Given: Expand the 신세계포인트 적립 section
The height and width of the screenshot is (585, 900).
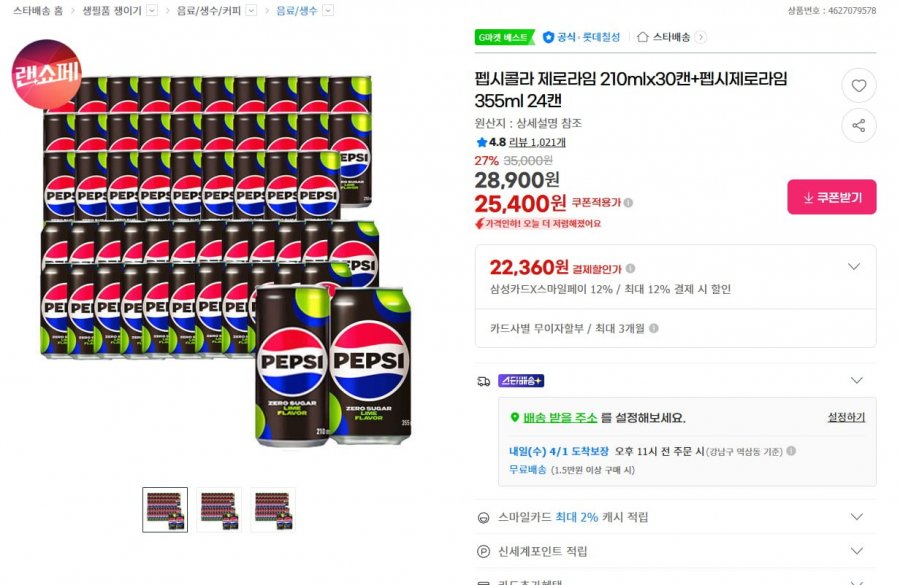Looking at the screenshot, I should point(855,551).
